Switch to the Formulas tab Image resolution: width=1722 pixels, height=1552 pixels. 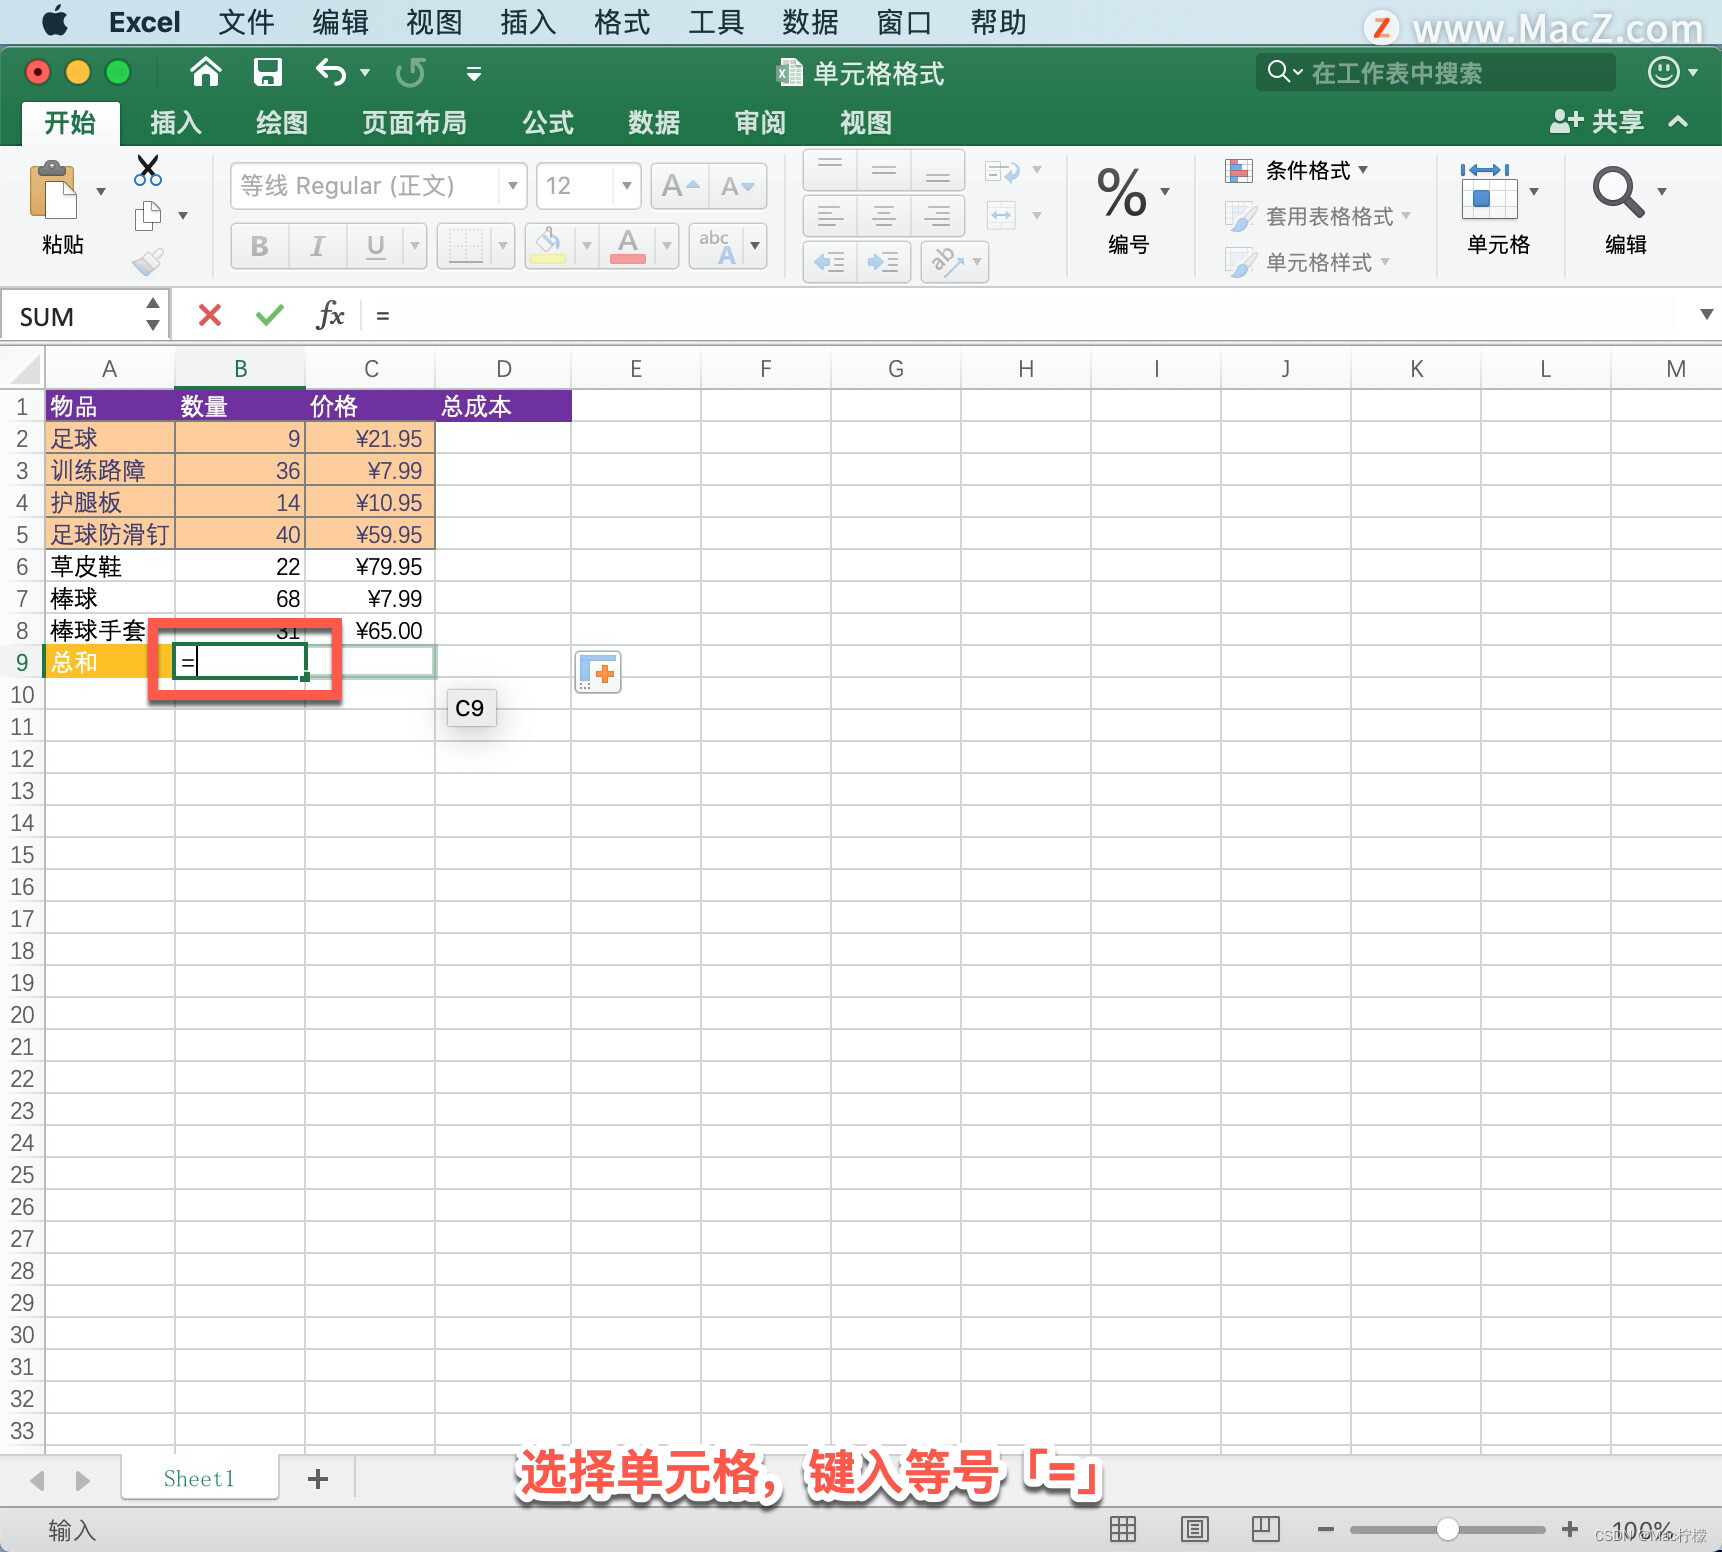(548, 123)
